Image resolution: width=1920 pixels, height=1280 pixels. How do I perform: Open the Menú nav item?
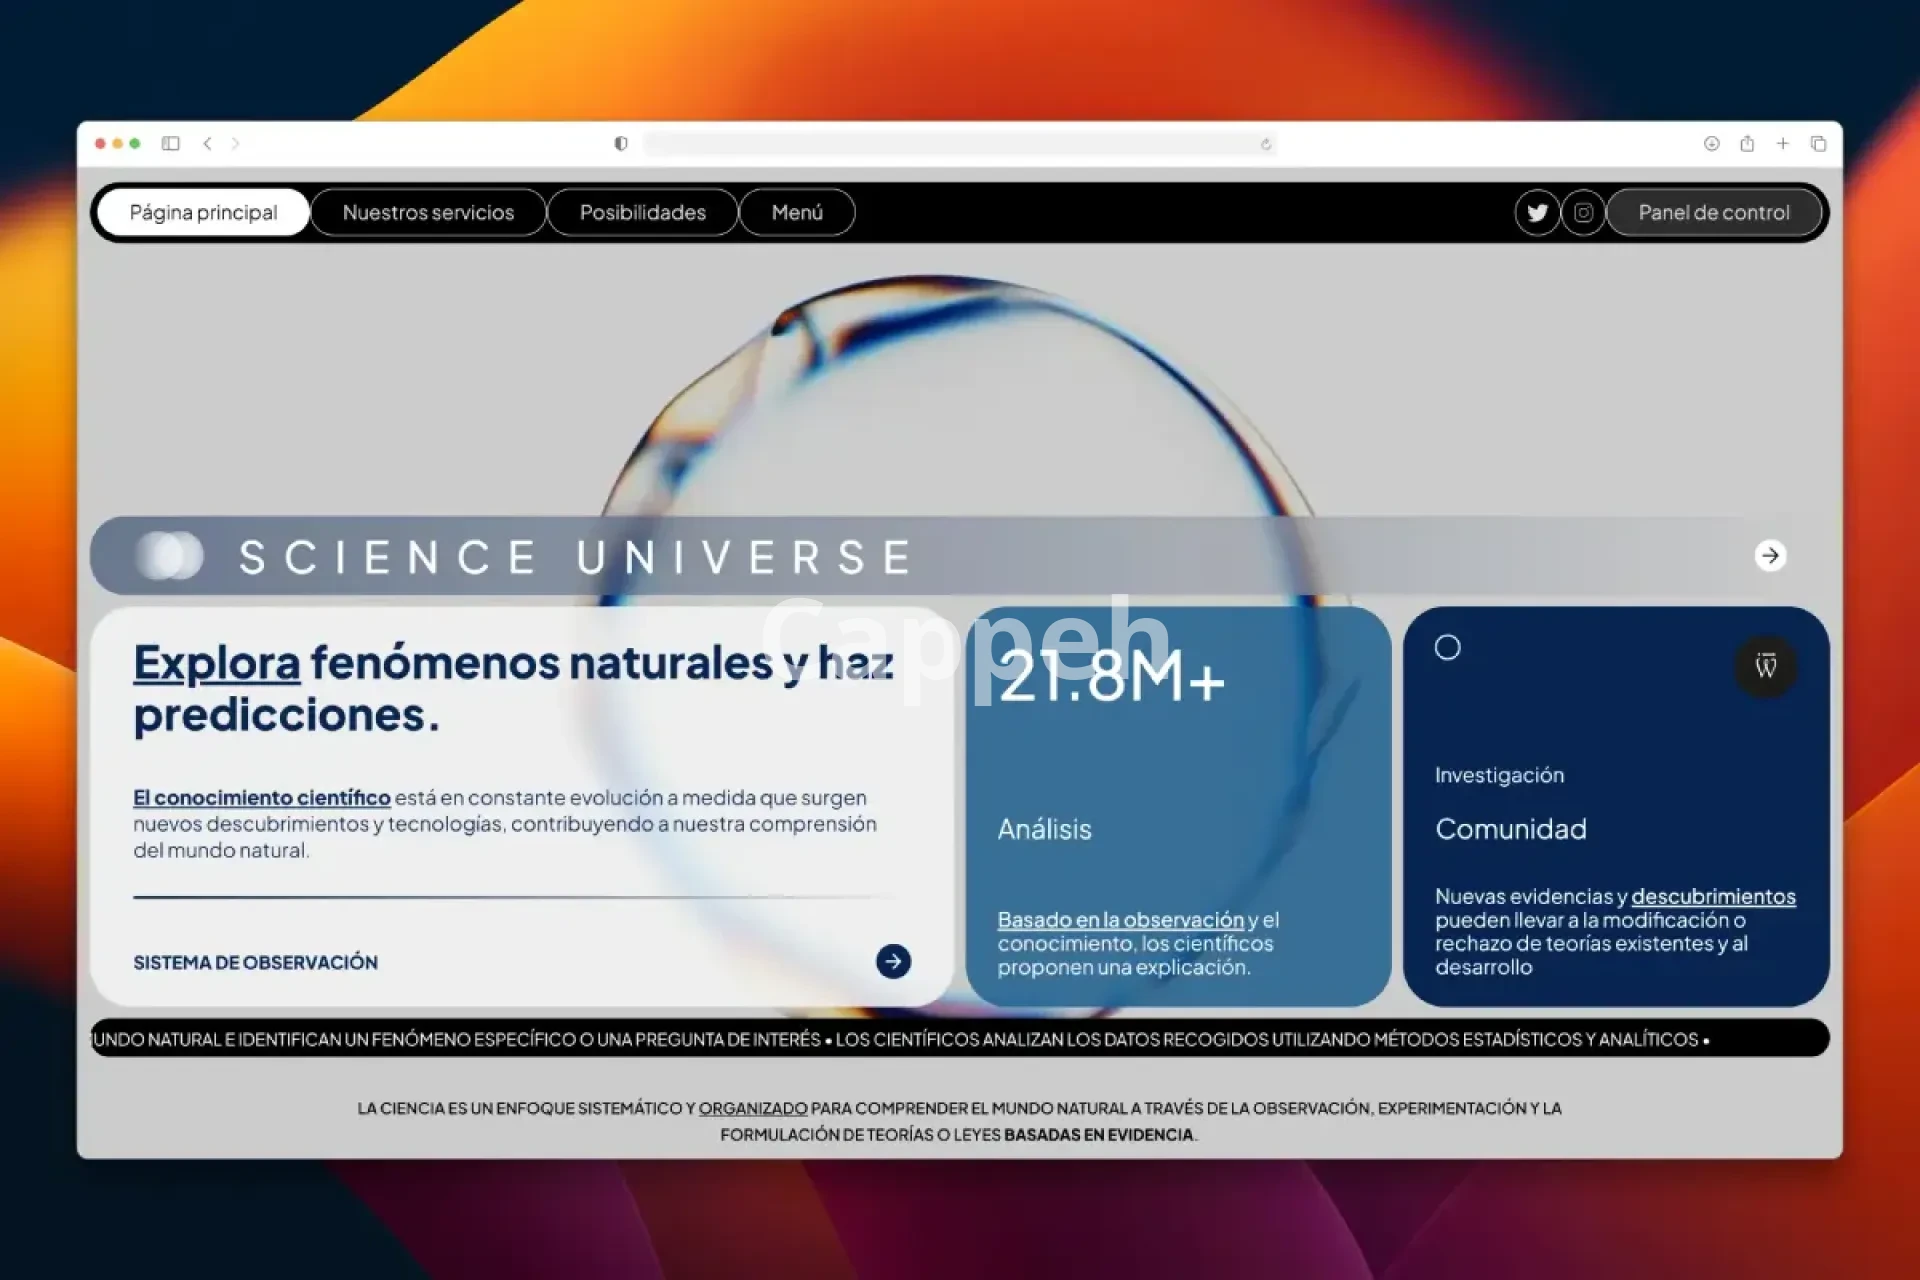[x=797, y=212]
